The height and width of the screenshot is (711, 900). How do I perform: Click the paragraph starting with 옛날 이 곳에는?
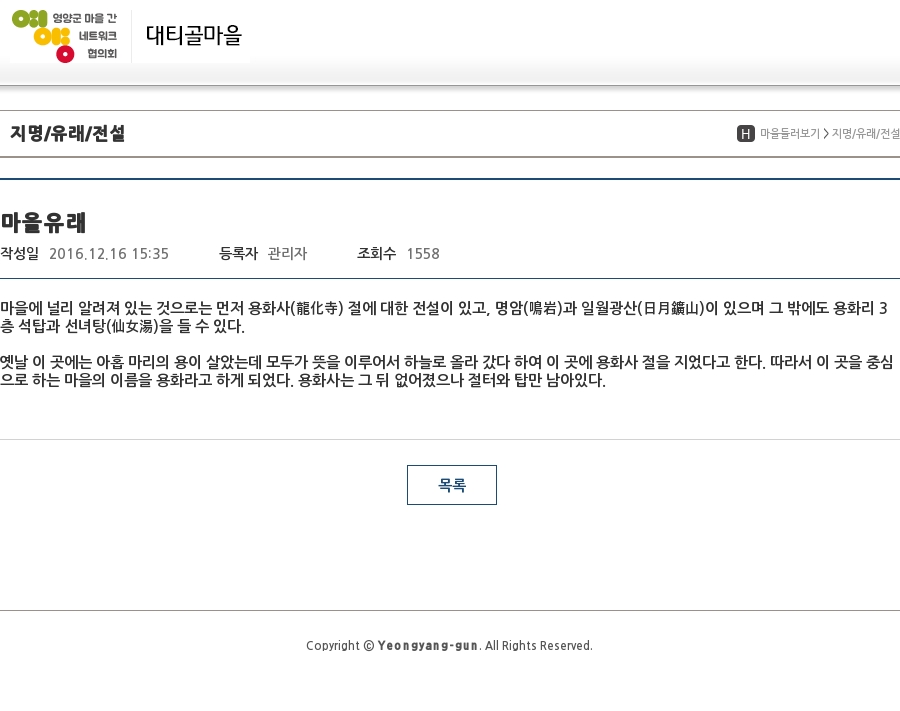[447, 371]
